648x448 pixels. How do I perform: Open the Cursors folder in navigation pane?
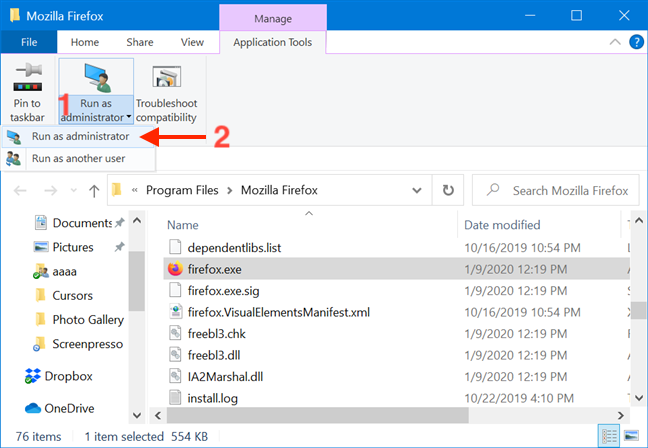(x=72, y=296)
